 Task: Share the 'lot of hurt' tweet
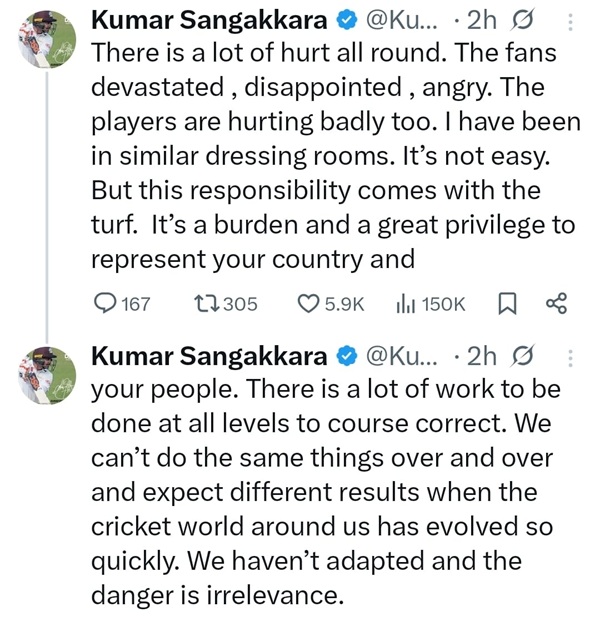tap(556, 304)
